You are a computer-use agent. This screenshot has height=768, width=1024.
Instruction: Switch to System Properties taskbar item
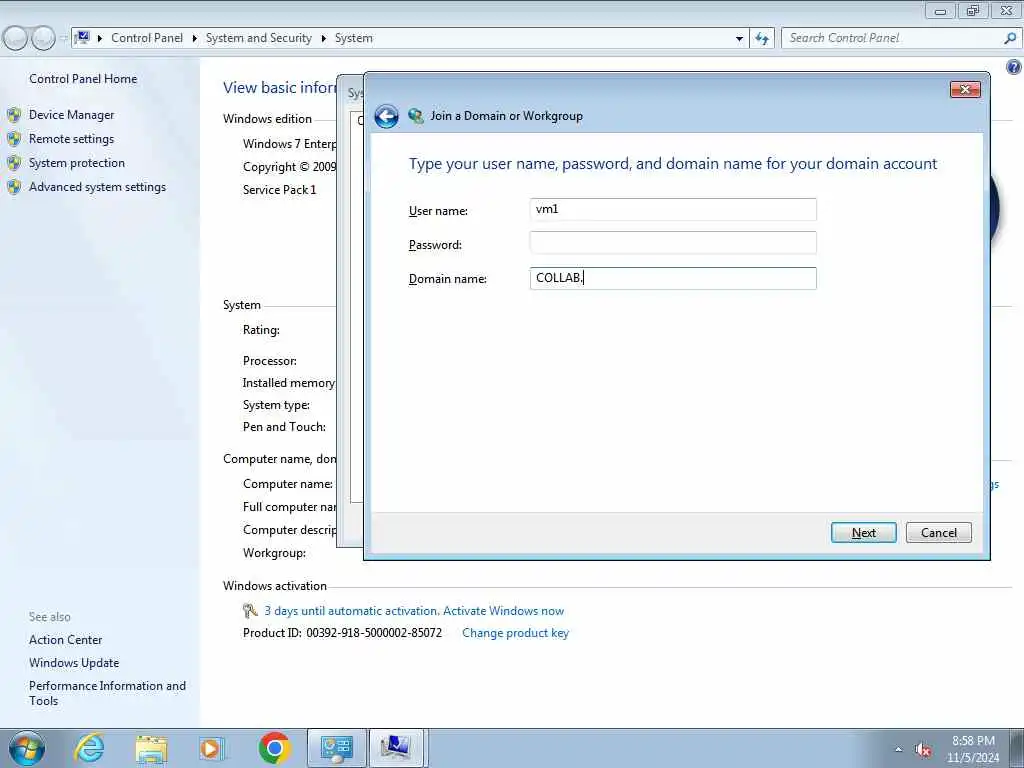coord(397,748)
